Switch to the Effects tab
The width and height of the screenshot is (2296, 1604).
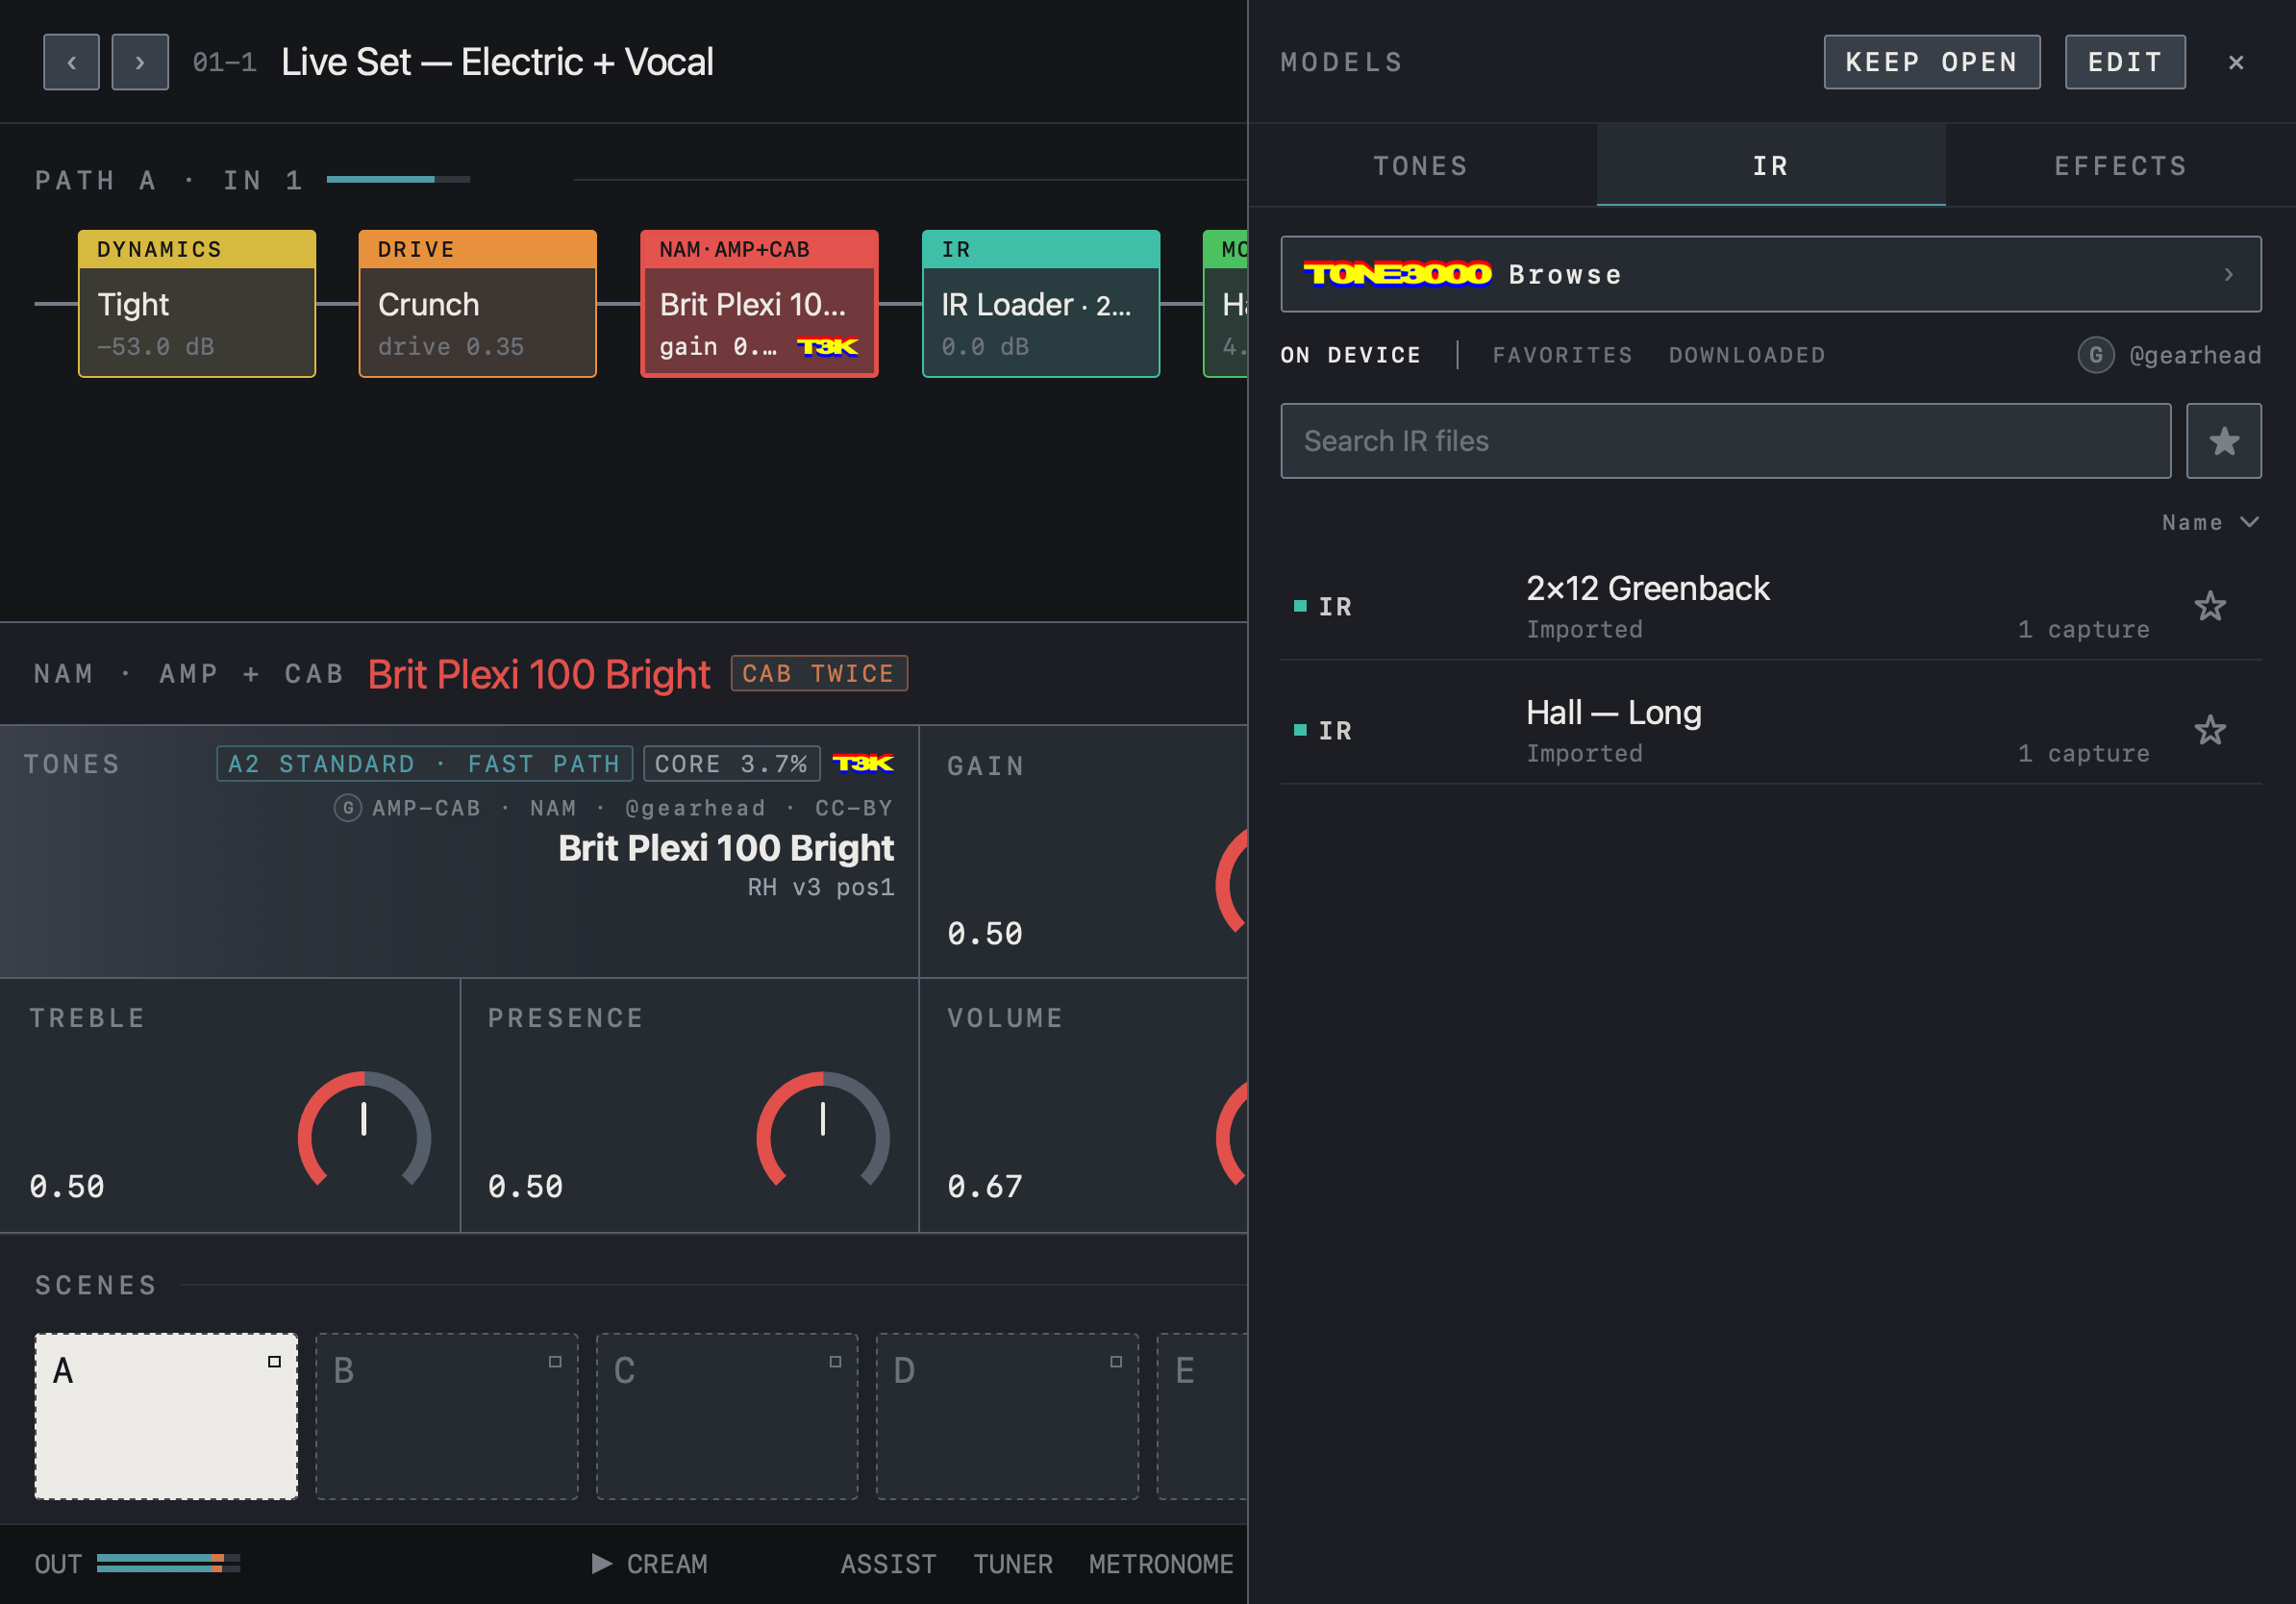coord(2120,165)
